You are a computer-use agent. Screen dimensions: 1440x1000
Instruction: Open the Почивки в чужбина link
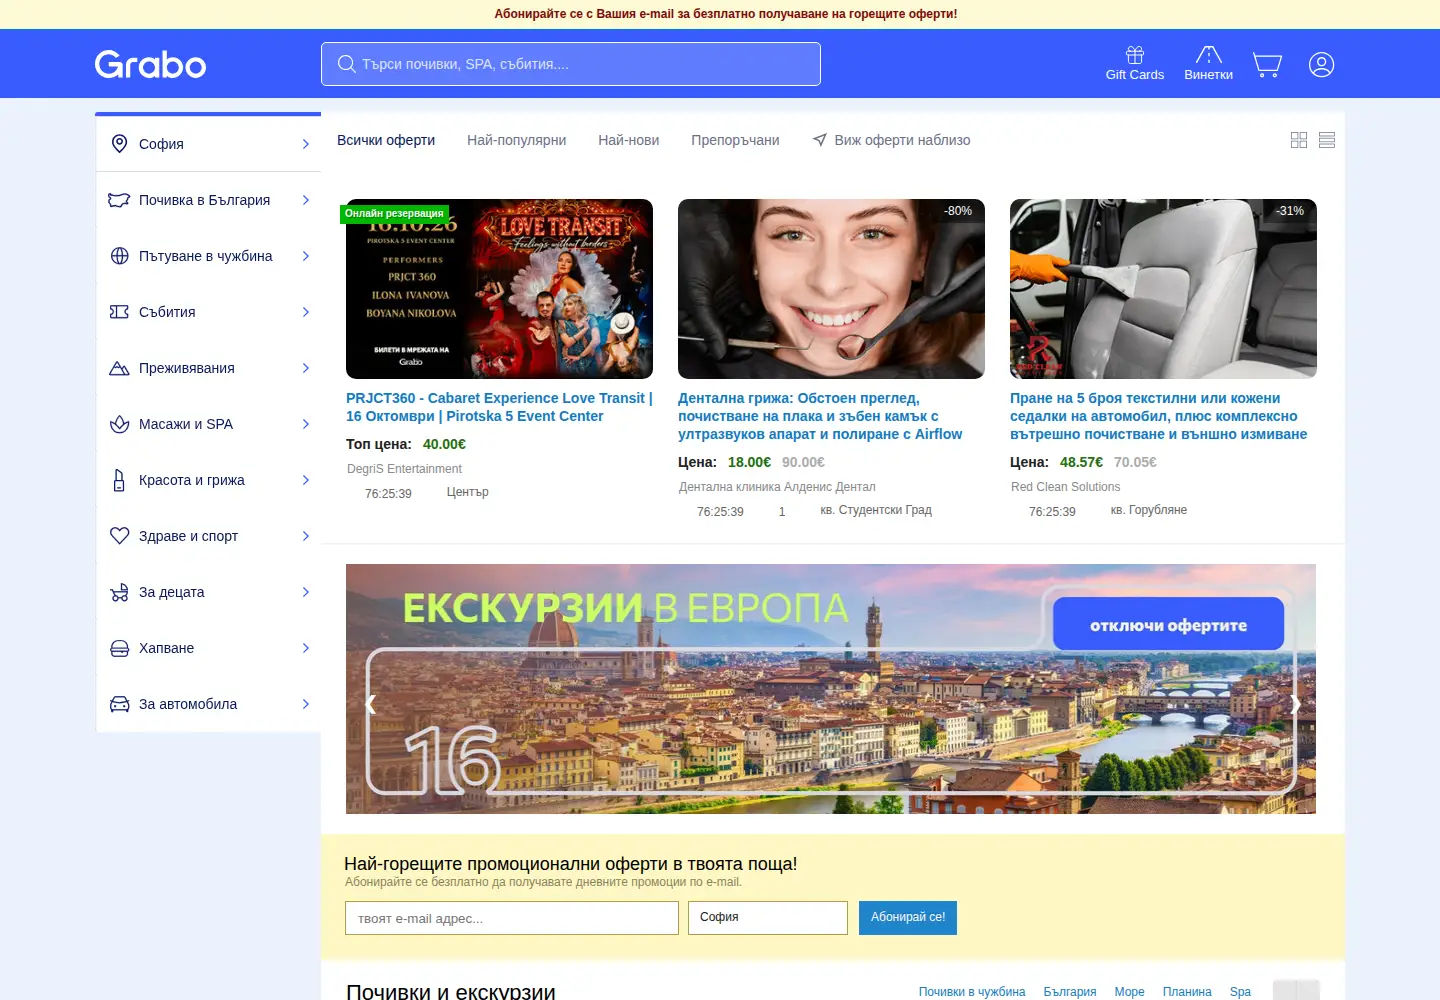[972, 992]
